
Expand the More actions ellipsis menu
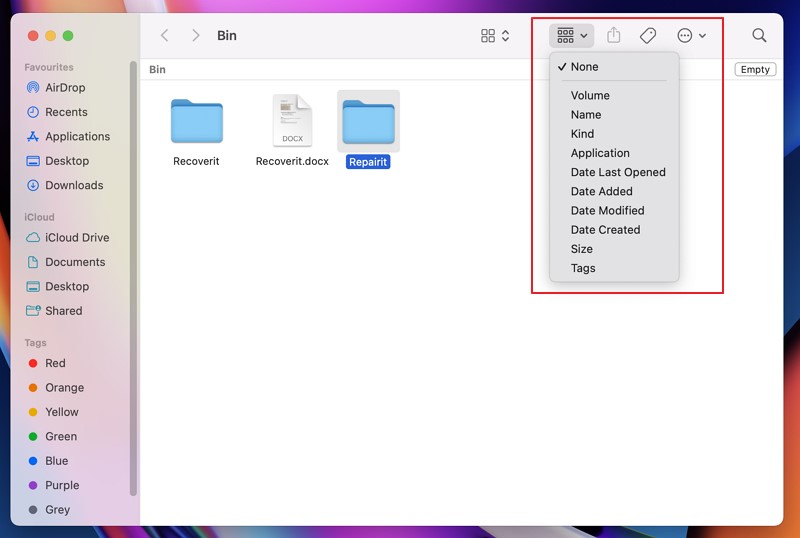[691, 36]
